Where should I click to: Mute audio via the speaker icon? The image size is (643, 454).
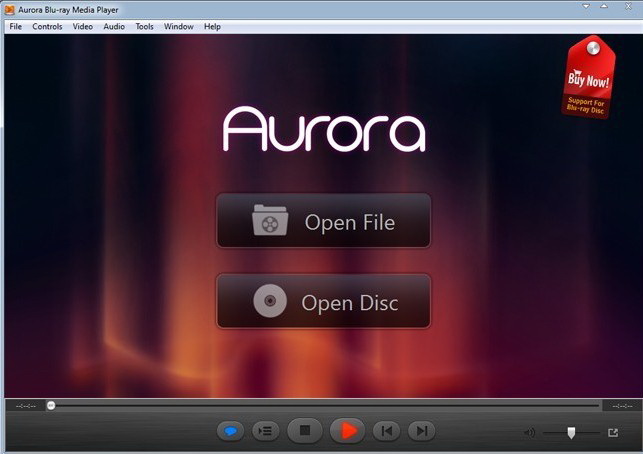coord(529,432)
